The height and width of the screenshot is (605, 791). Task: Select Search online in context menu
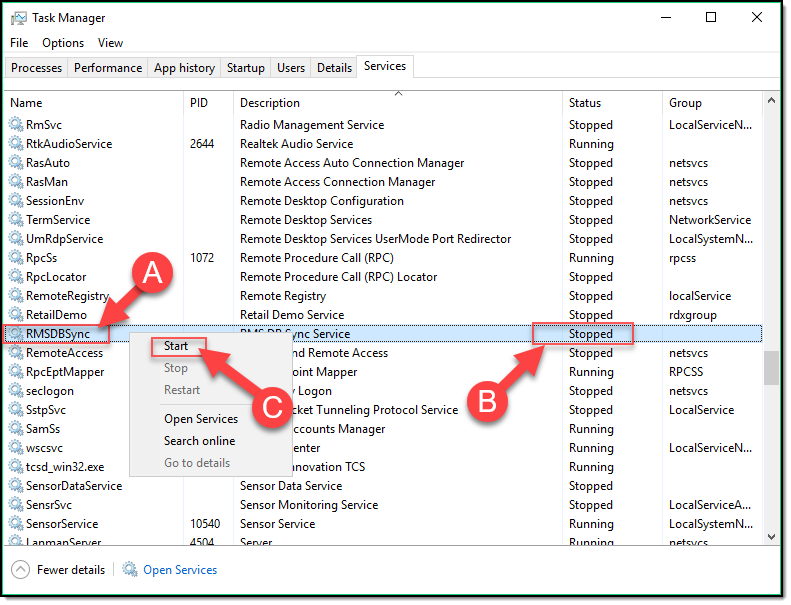coord(199,441)
